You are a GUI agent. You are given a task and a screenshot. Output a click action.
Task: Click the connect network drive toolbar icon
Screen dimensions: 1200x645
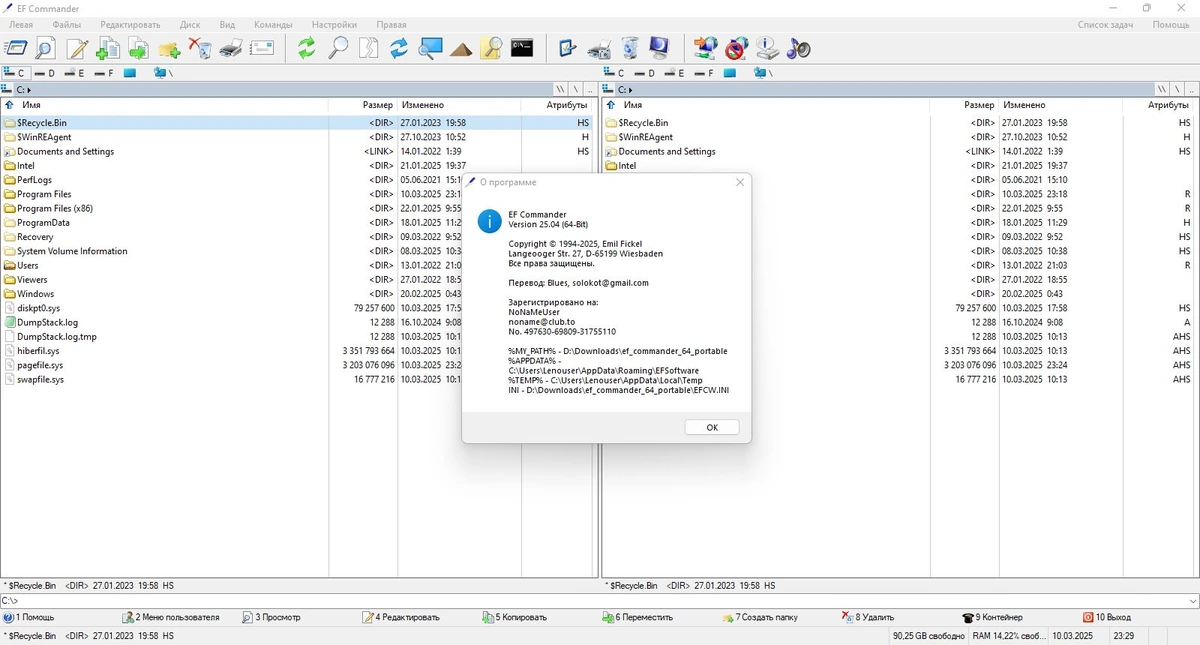(x=706, y=47)
